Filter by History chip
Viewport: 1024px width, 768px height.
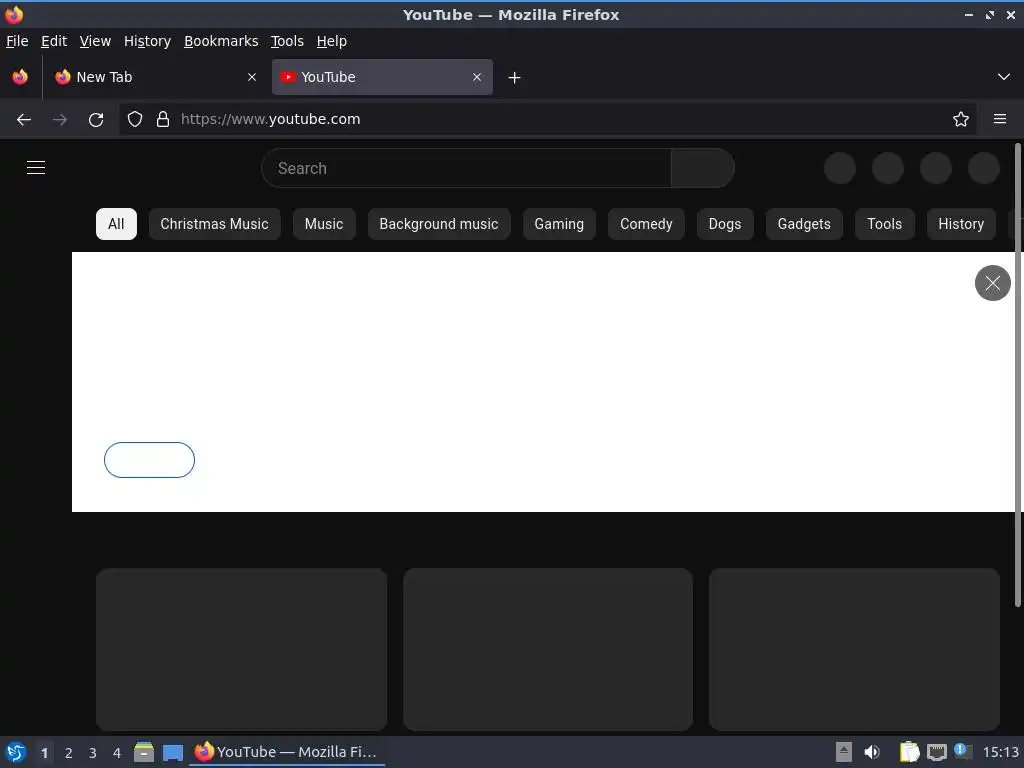coord(961,224)
